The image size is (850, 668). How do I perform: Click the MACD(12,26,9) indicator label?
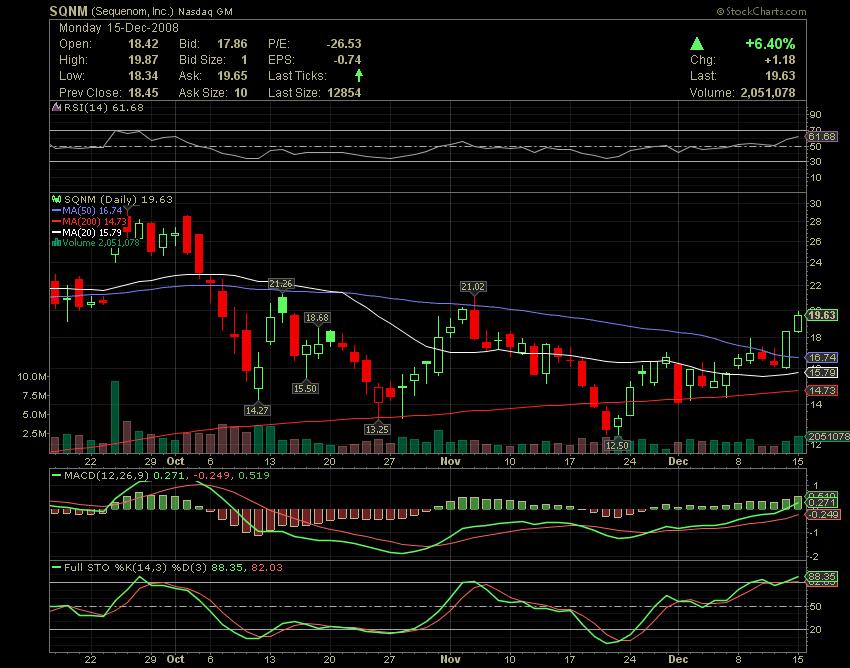point(107,476)
